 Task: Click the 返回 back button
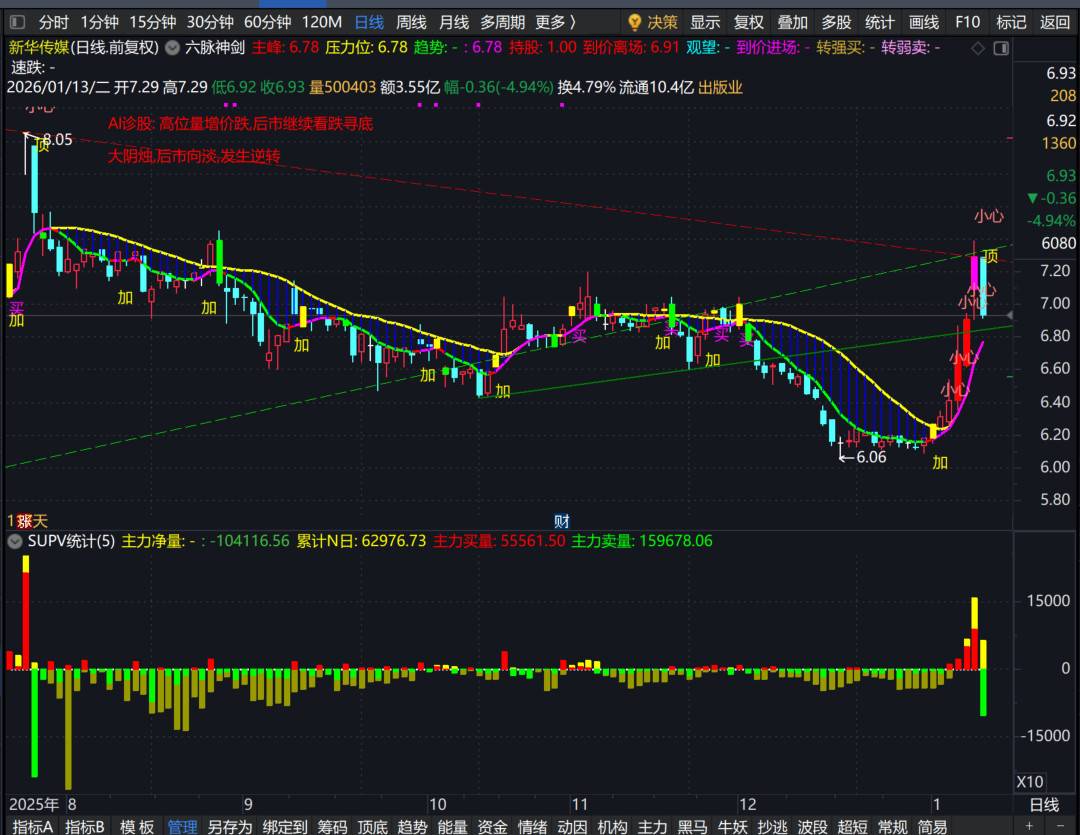pyautogui.click(x=1055, y=23)
